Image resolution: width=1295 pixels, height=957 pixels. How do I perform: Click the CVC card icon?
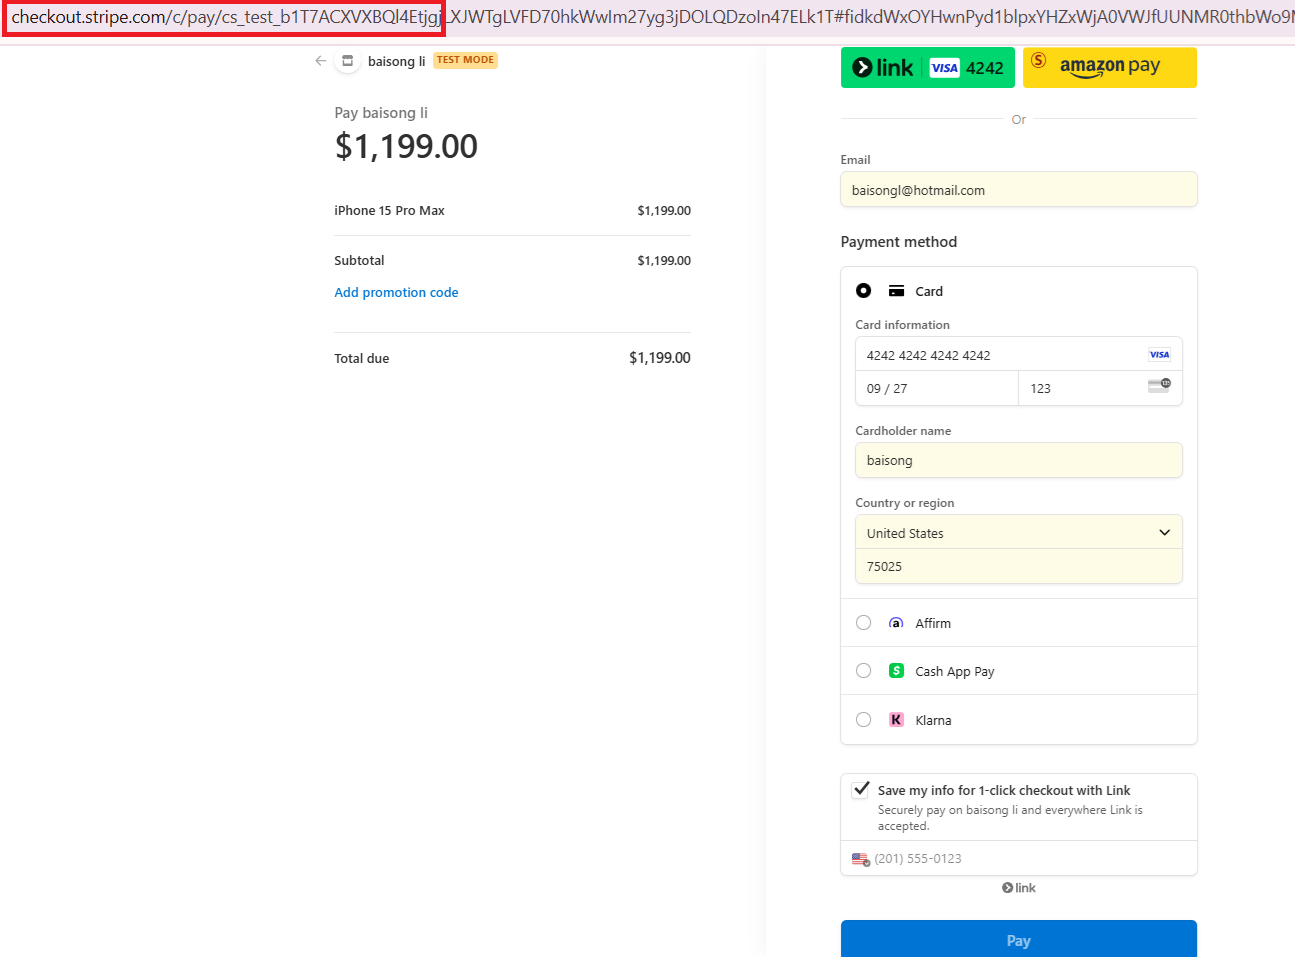1159,386
